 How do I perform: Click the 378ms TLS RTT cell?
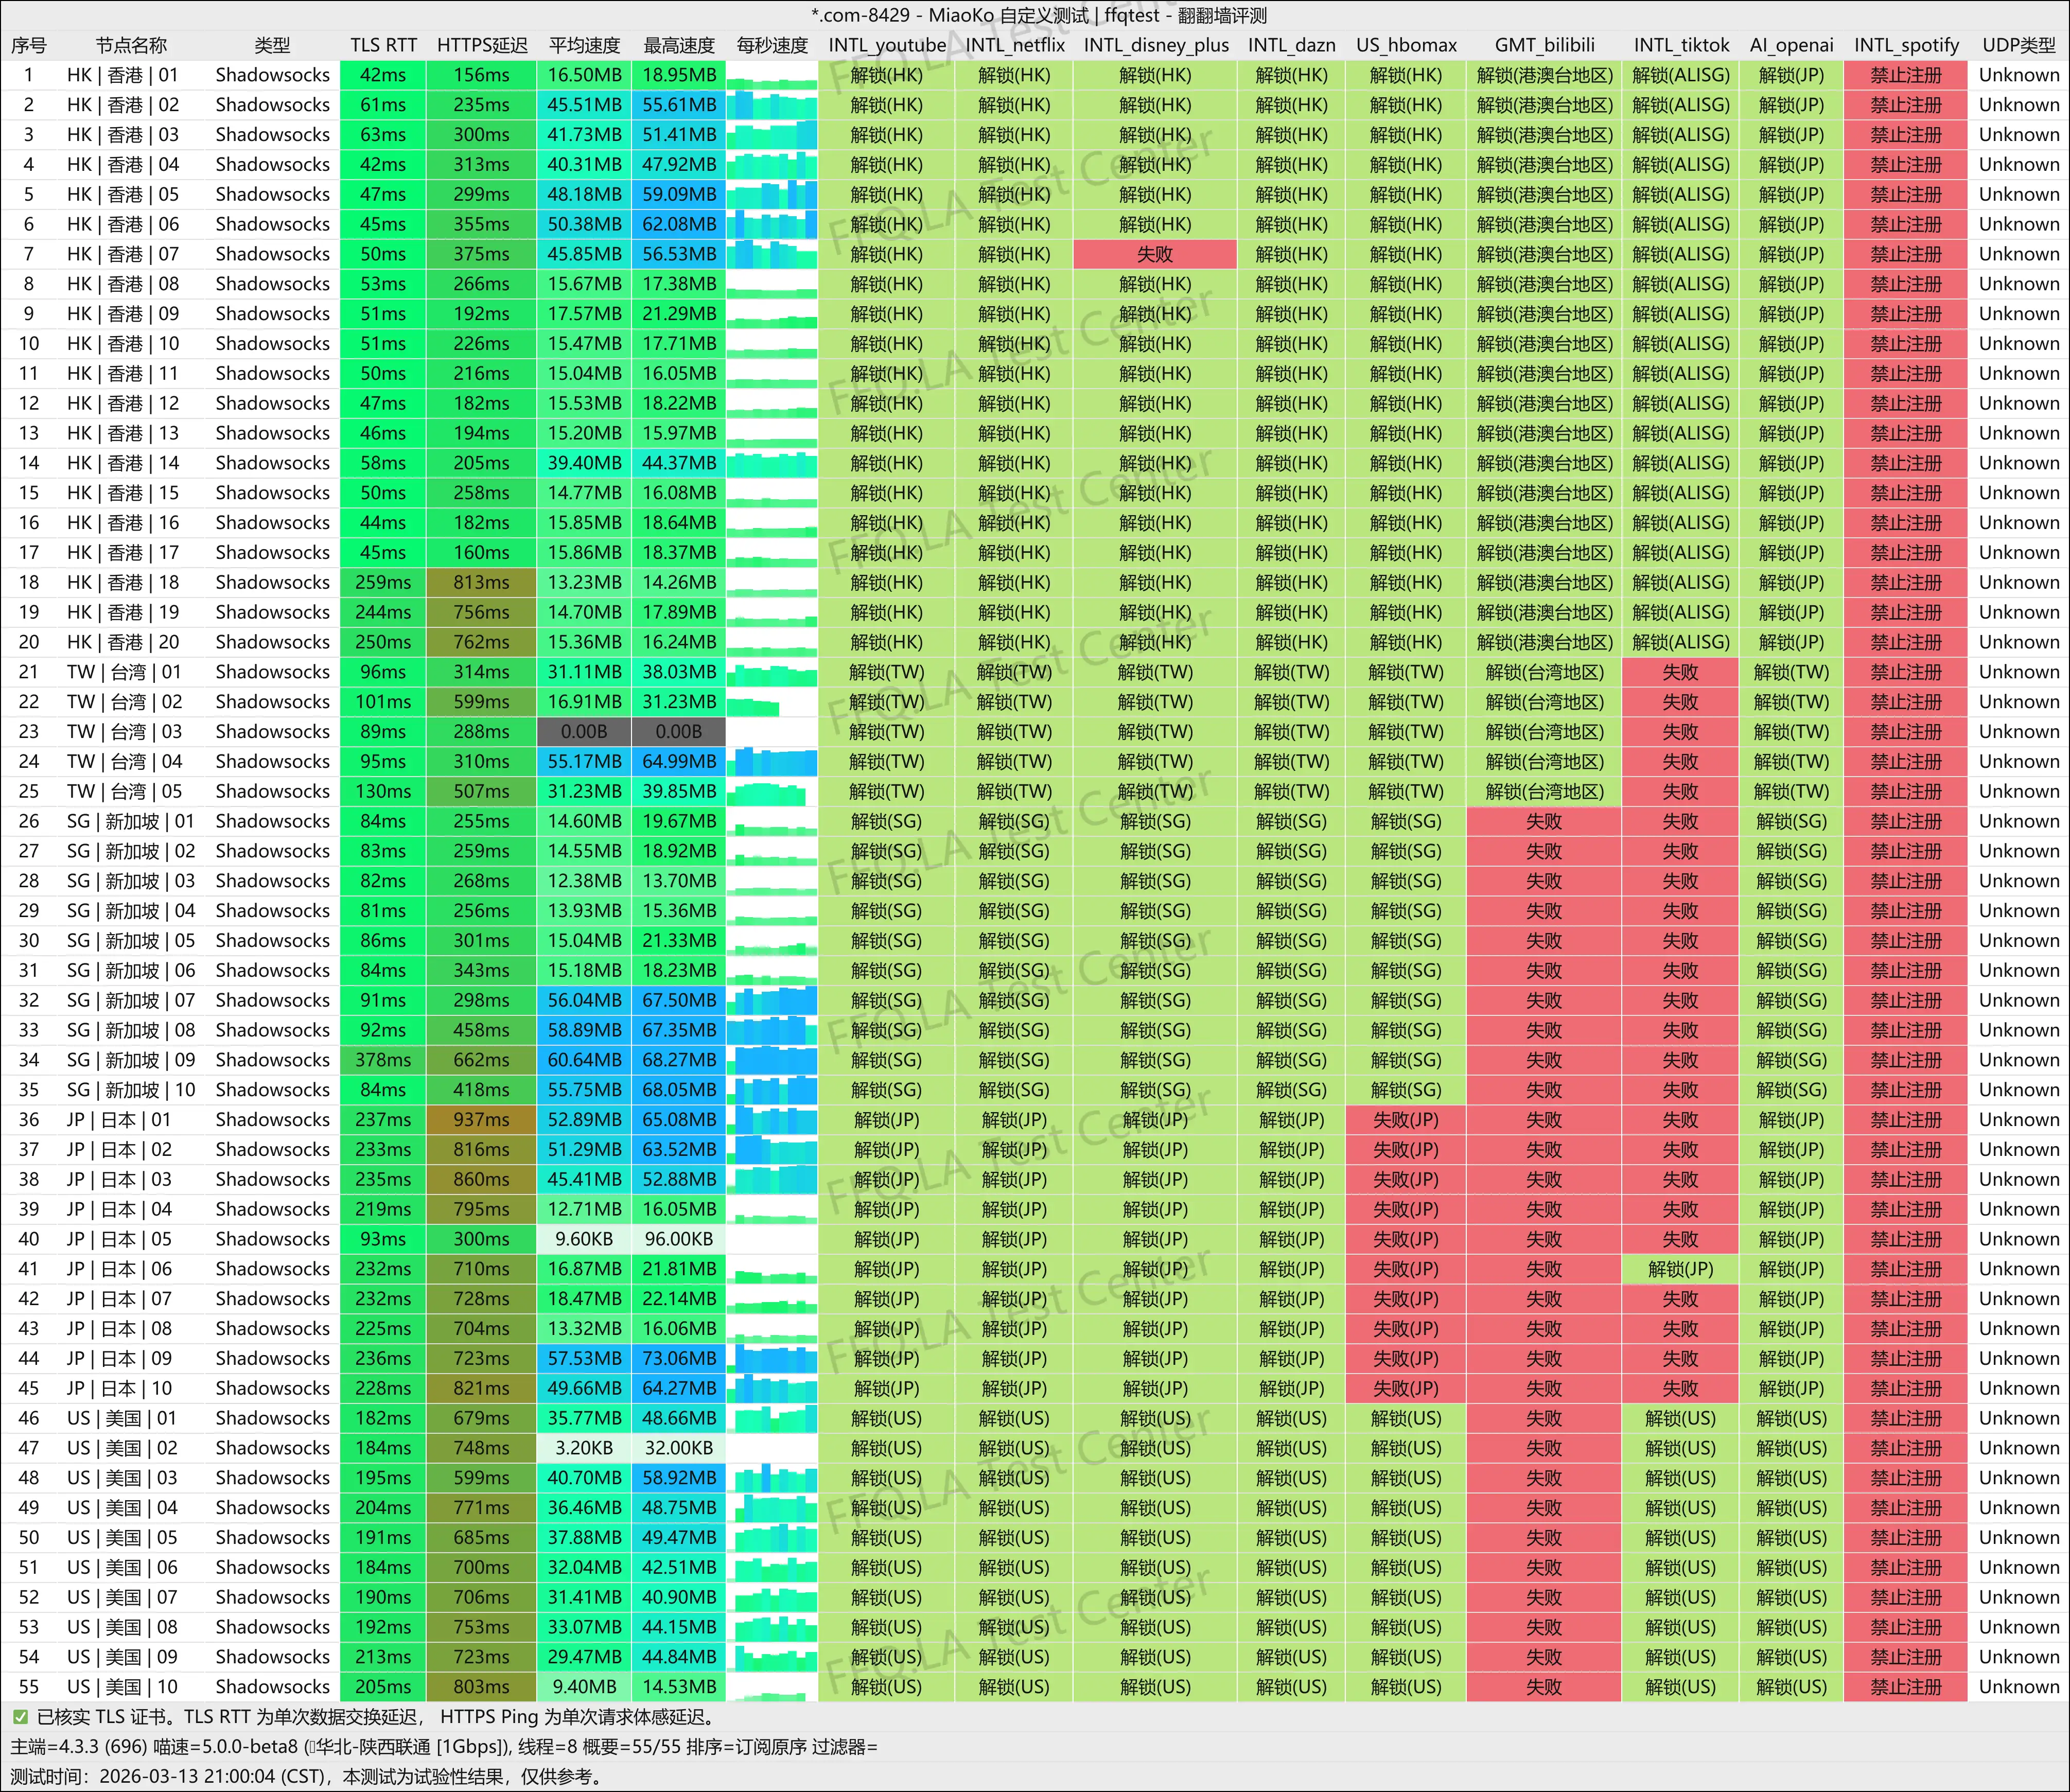pyautogui.click(x=383, y=1060)
